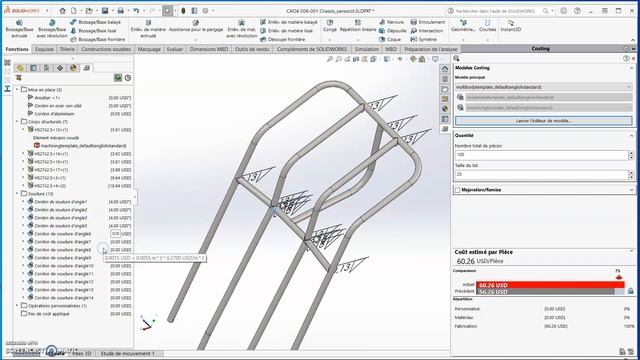Click the gray Précédent 56.26 USD bar

click(x=545, y=291)
